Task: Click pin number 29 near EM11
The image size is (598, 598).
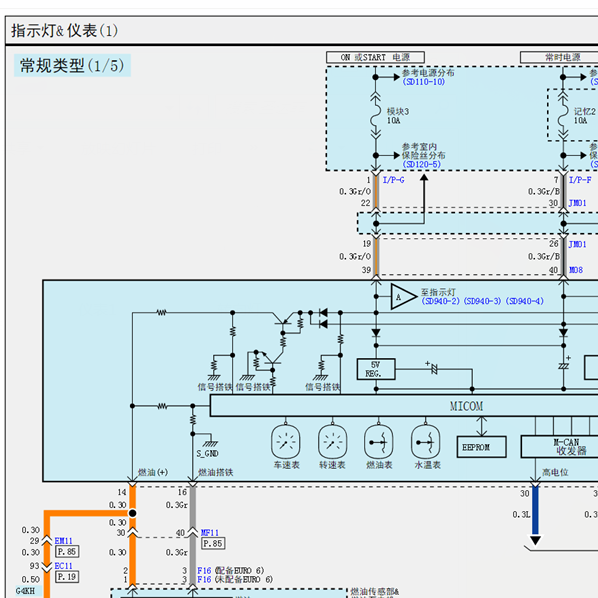Action: tap(35, 541)
